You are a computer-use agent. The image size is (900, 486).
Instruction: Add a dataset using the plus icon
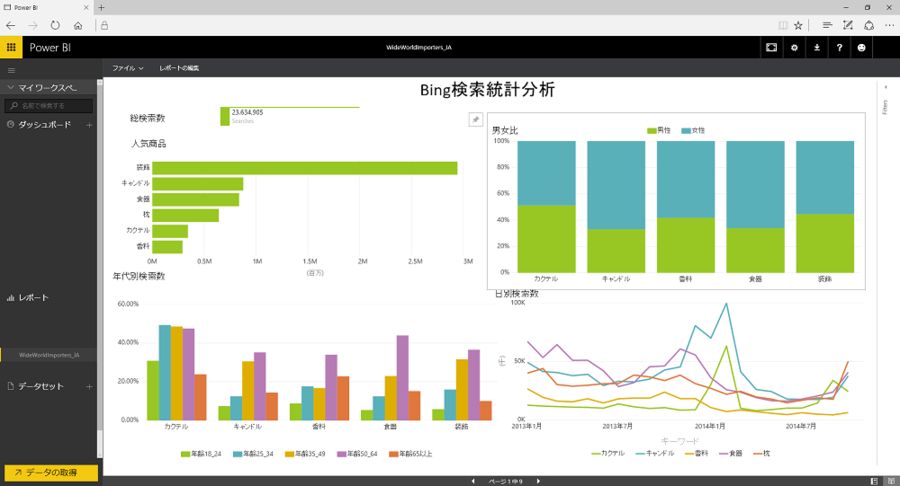[89, 386]
